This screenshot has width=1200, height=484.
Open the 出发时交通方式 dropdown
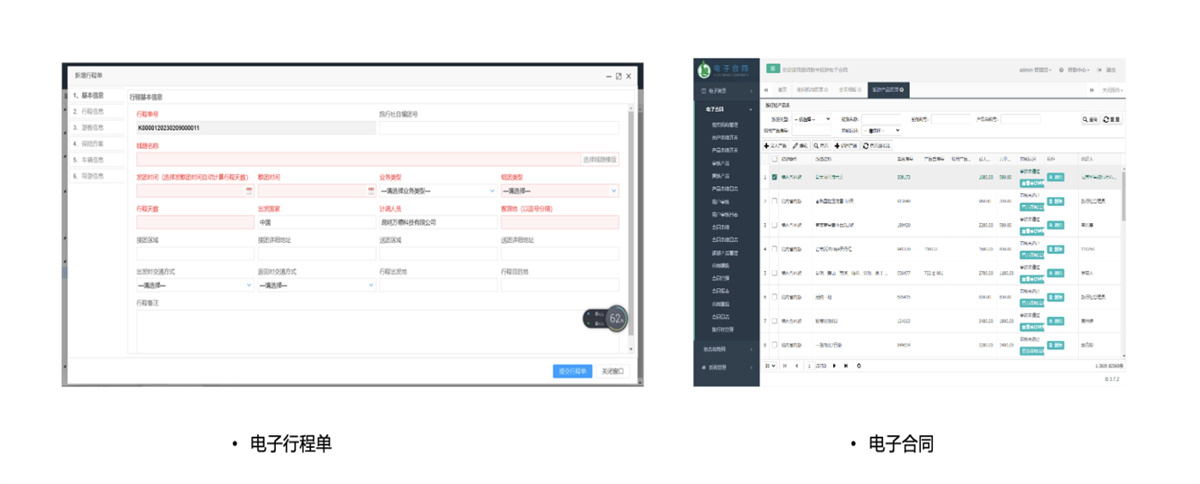[194, 285]
